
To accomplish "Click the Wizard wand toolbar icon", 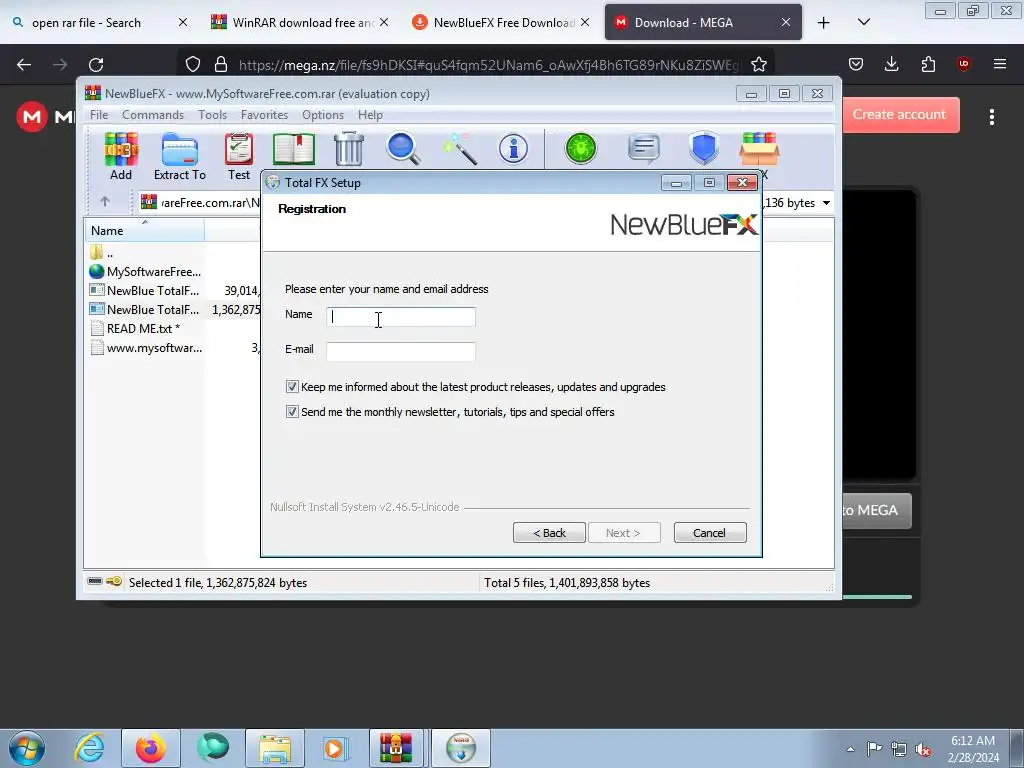I will coord(460,150).
